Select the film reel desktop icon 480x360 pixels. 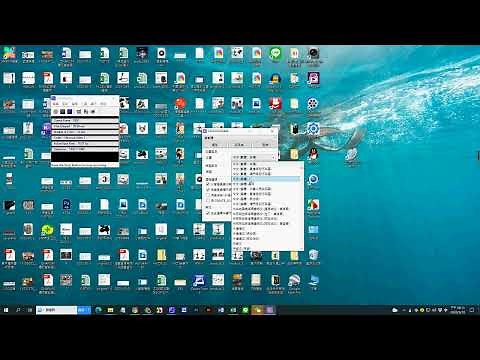pyautogui.click(x=313, y=104)
